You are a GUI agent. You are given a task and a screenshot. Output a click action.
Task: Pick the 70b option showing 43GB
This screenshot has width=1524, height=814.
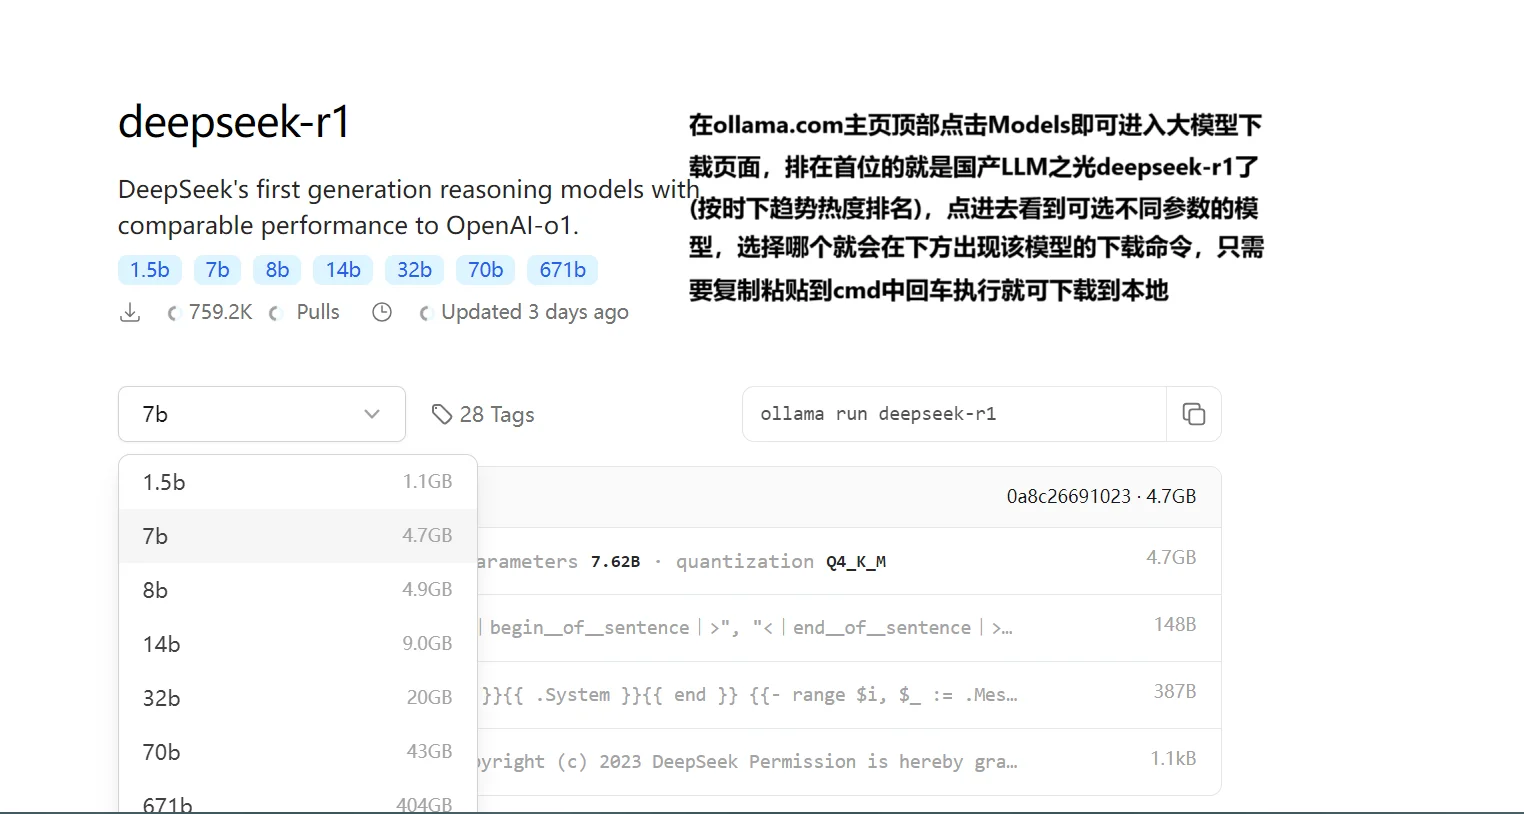[297, 752]
